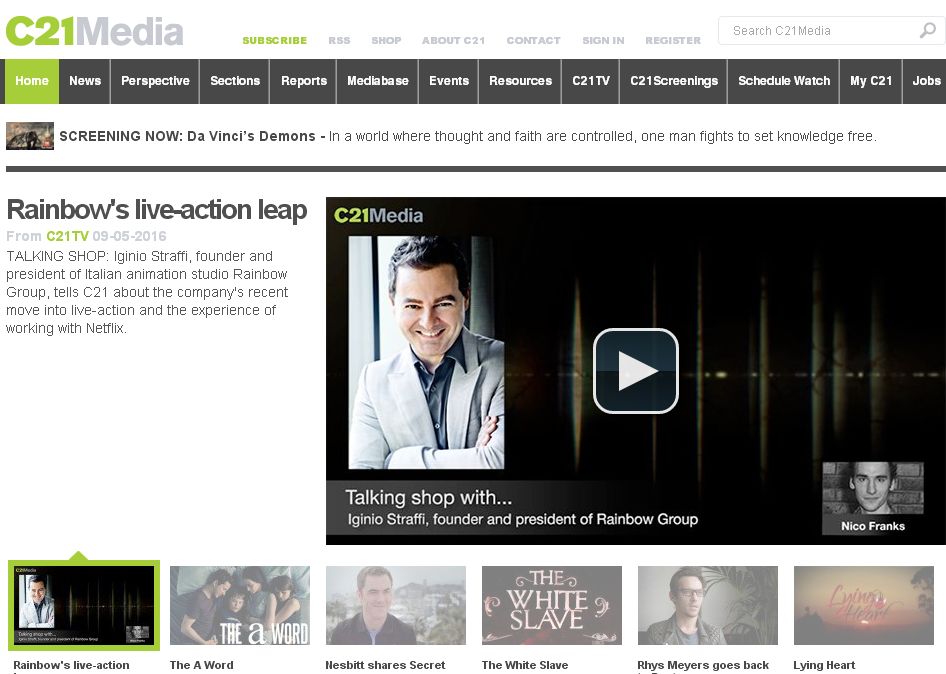Select My C21 in the navigation

click(871, 81)
